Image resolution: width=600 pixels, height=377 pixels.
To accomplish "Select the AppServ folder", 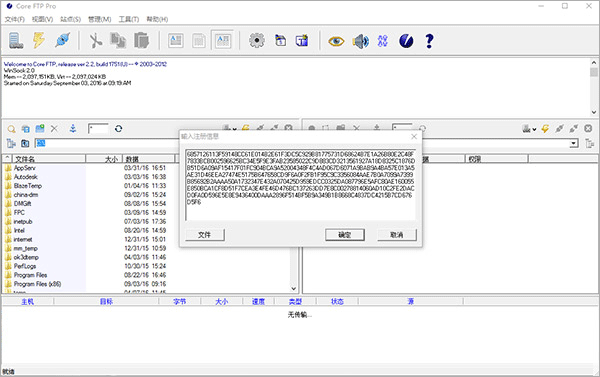I will coord(24,168).
